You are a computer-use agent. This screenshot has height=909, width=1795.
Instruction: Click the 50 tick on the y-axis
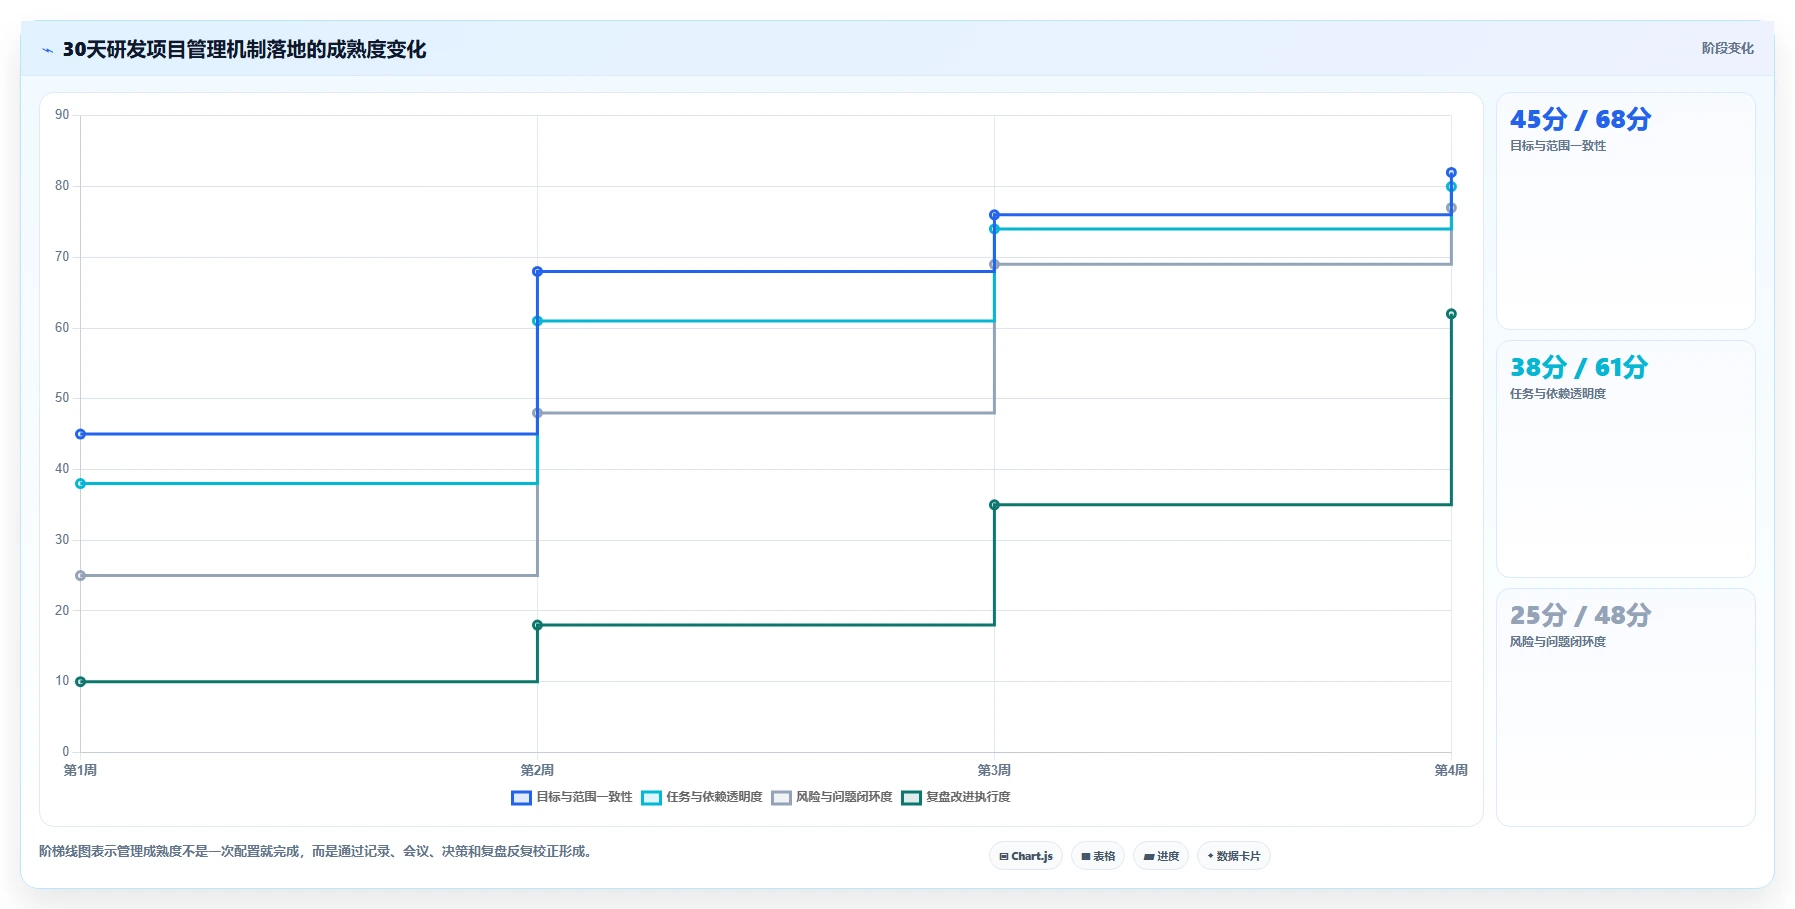pyautogui.click(x=62, y=398)
